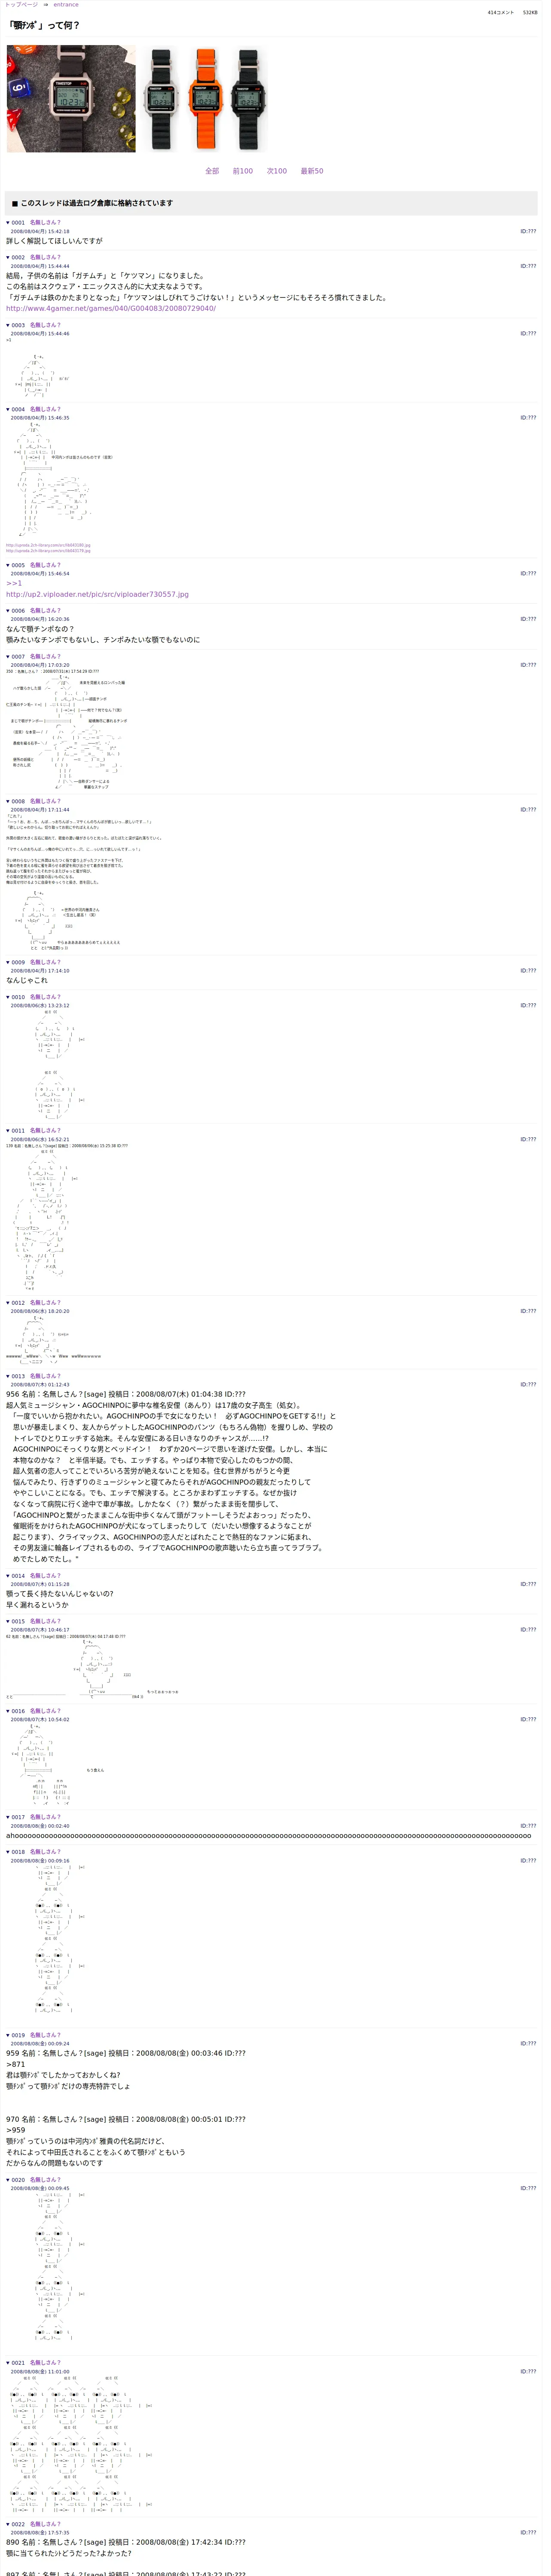Click the ID:??? label of post 0001
The height and width of the screenshot is (2576, 551).
[528, 231]
